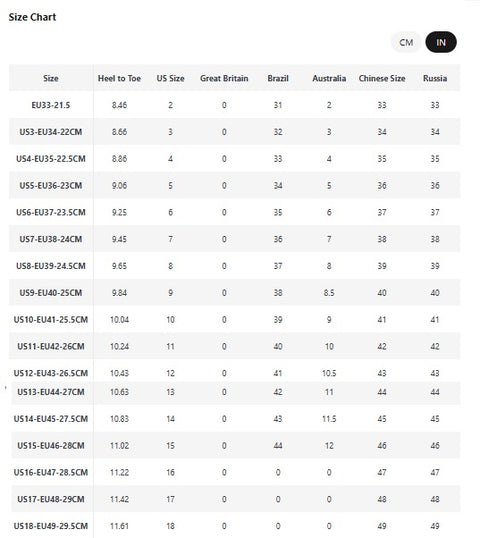The image size is (480, 538).
Task: Click the Great Britain column header
Action: click(x=224, y=78)
